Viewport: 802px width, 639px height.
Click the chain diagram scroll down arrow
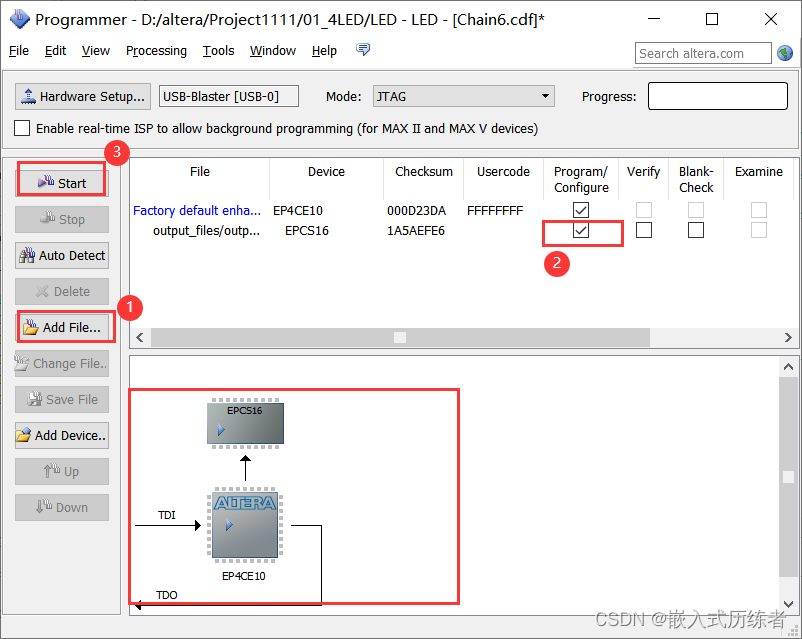(788, 604)
